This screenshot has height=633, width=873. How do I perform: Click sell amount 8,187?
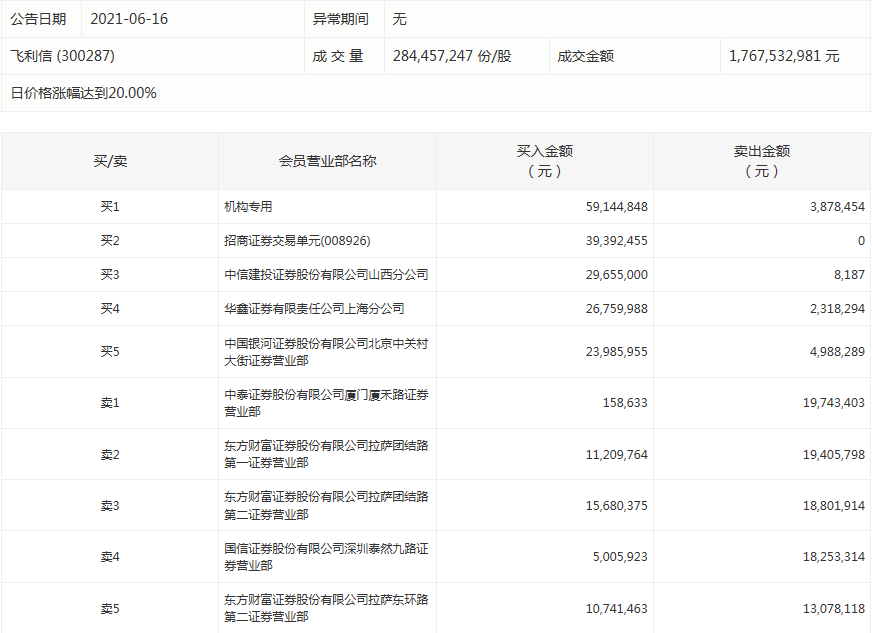click(849, 274)
